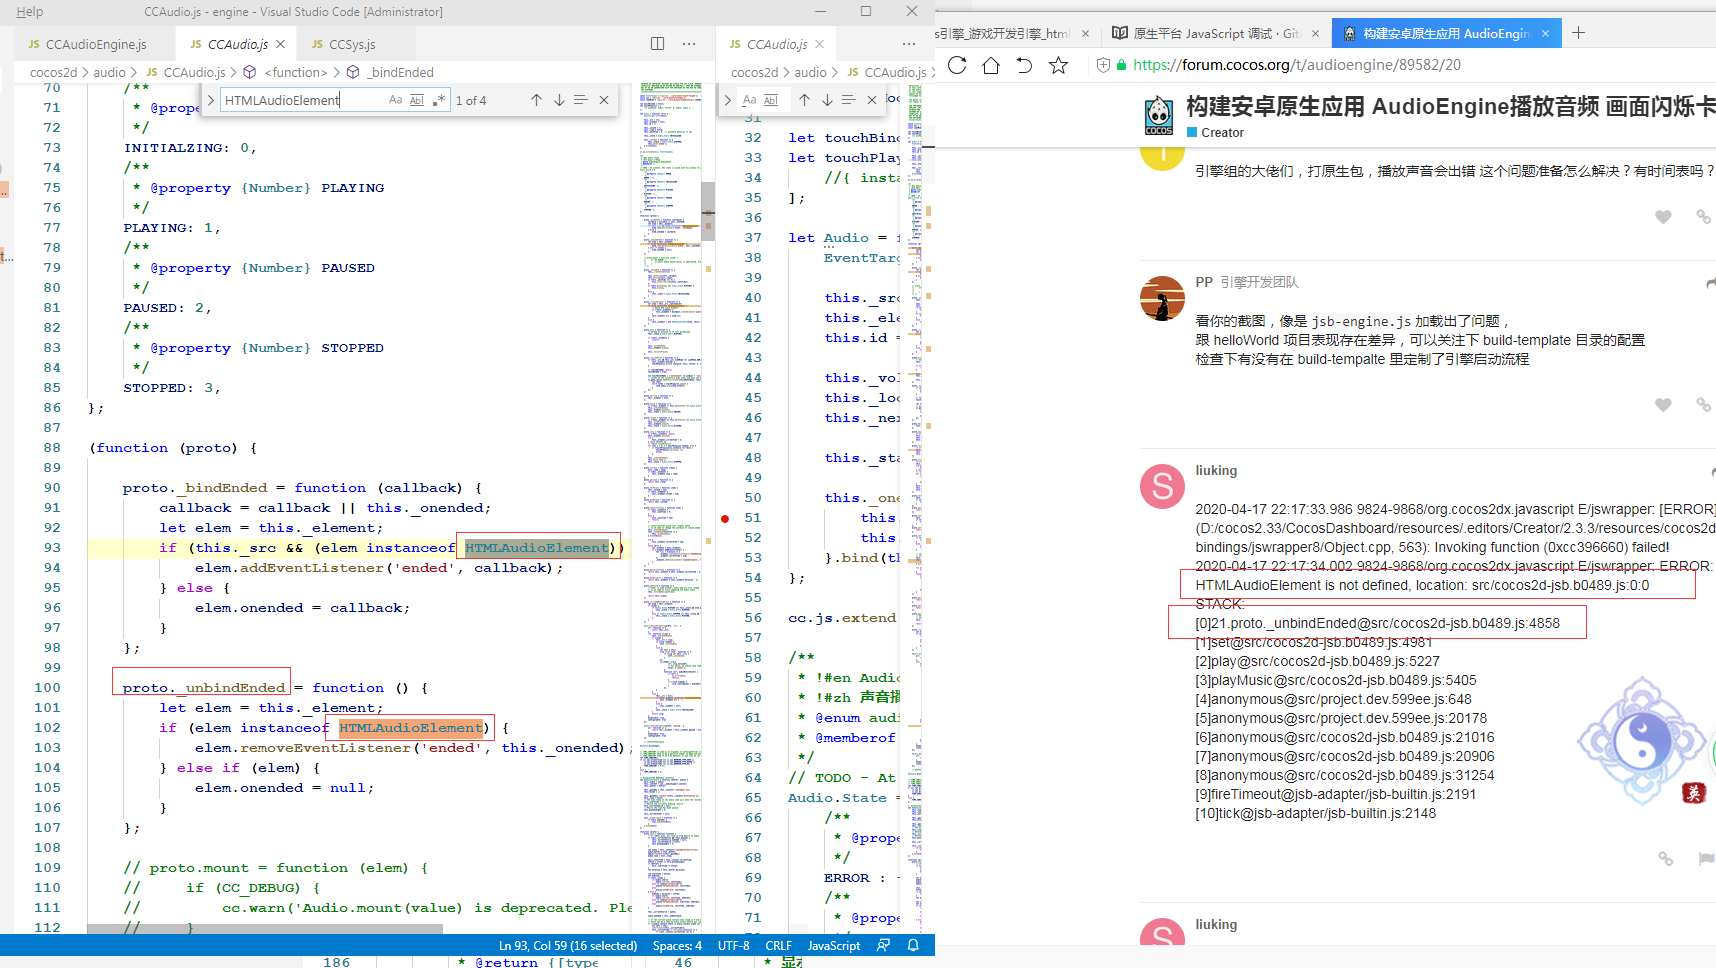Expand replace mode in left find widget

coord(210,100)
